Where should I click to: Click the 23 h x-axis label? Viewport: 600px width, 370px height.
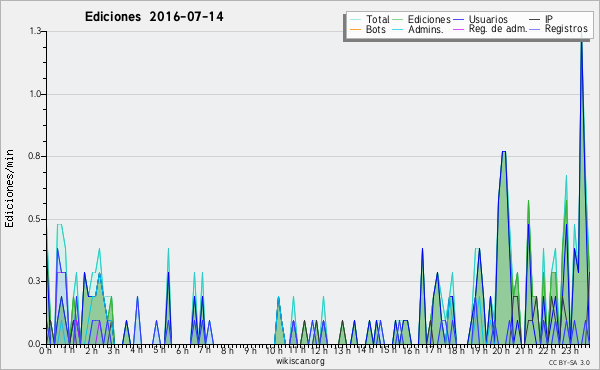click(569, 351)
